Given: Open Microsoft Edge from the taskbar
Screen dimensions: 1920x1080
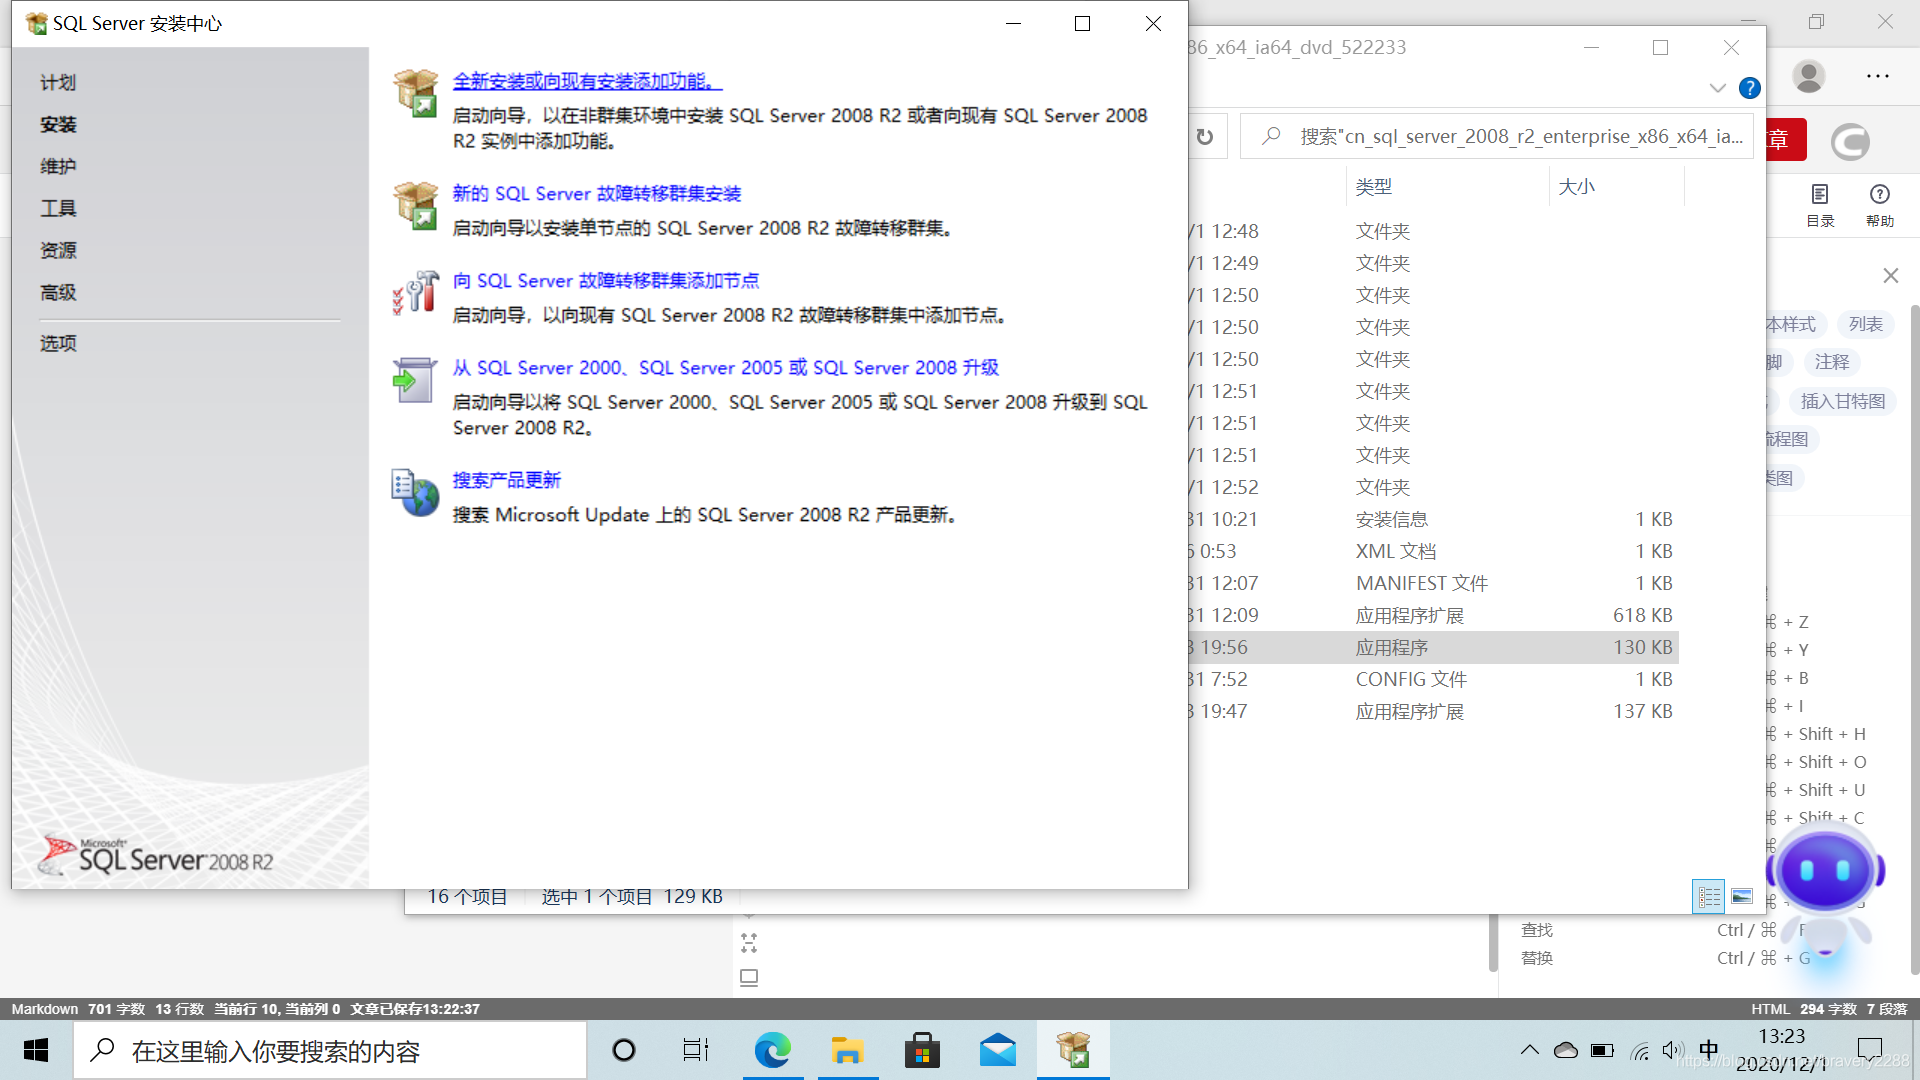Looking at the screenshot, I should 772,1050.
